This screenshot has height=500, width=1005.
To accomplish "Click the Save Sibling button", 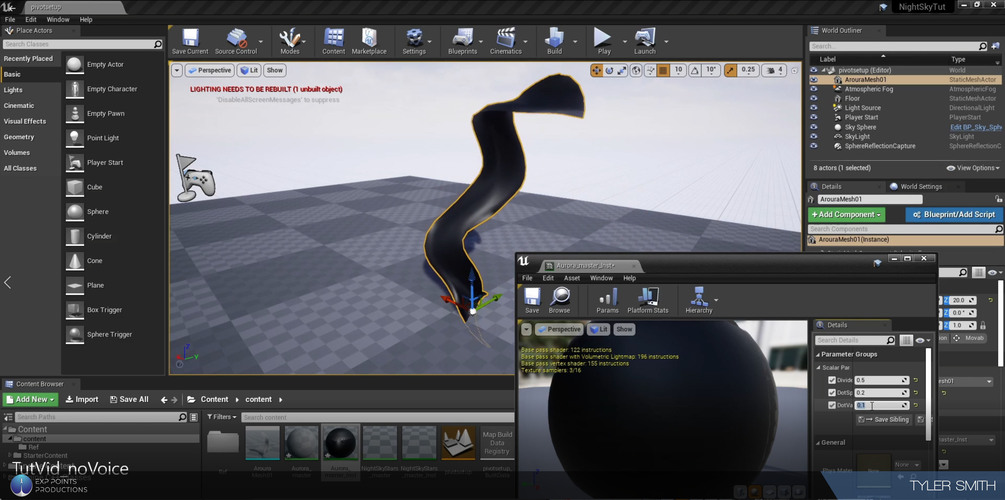I will (884, 419).
